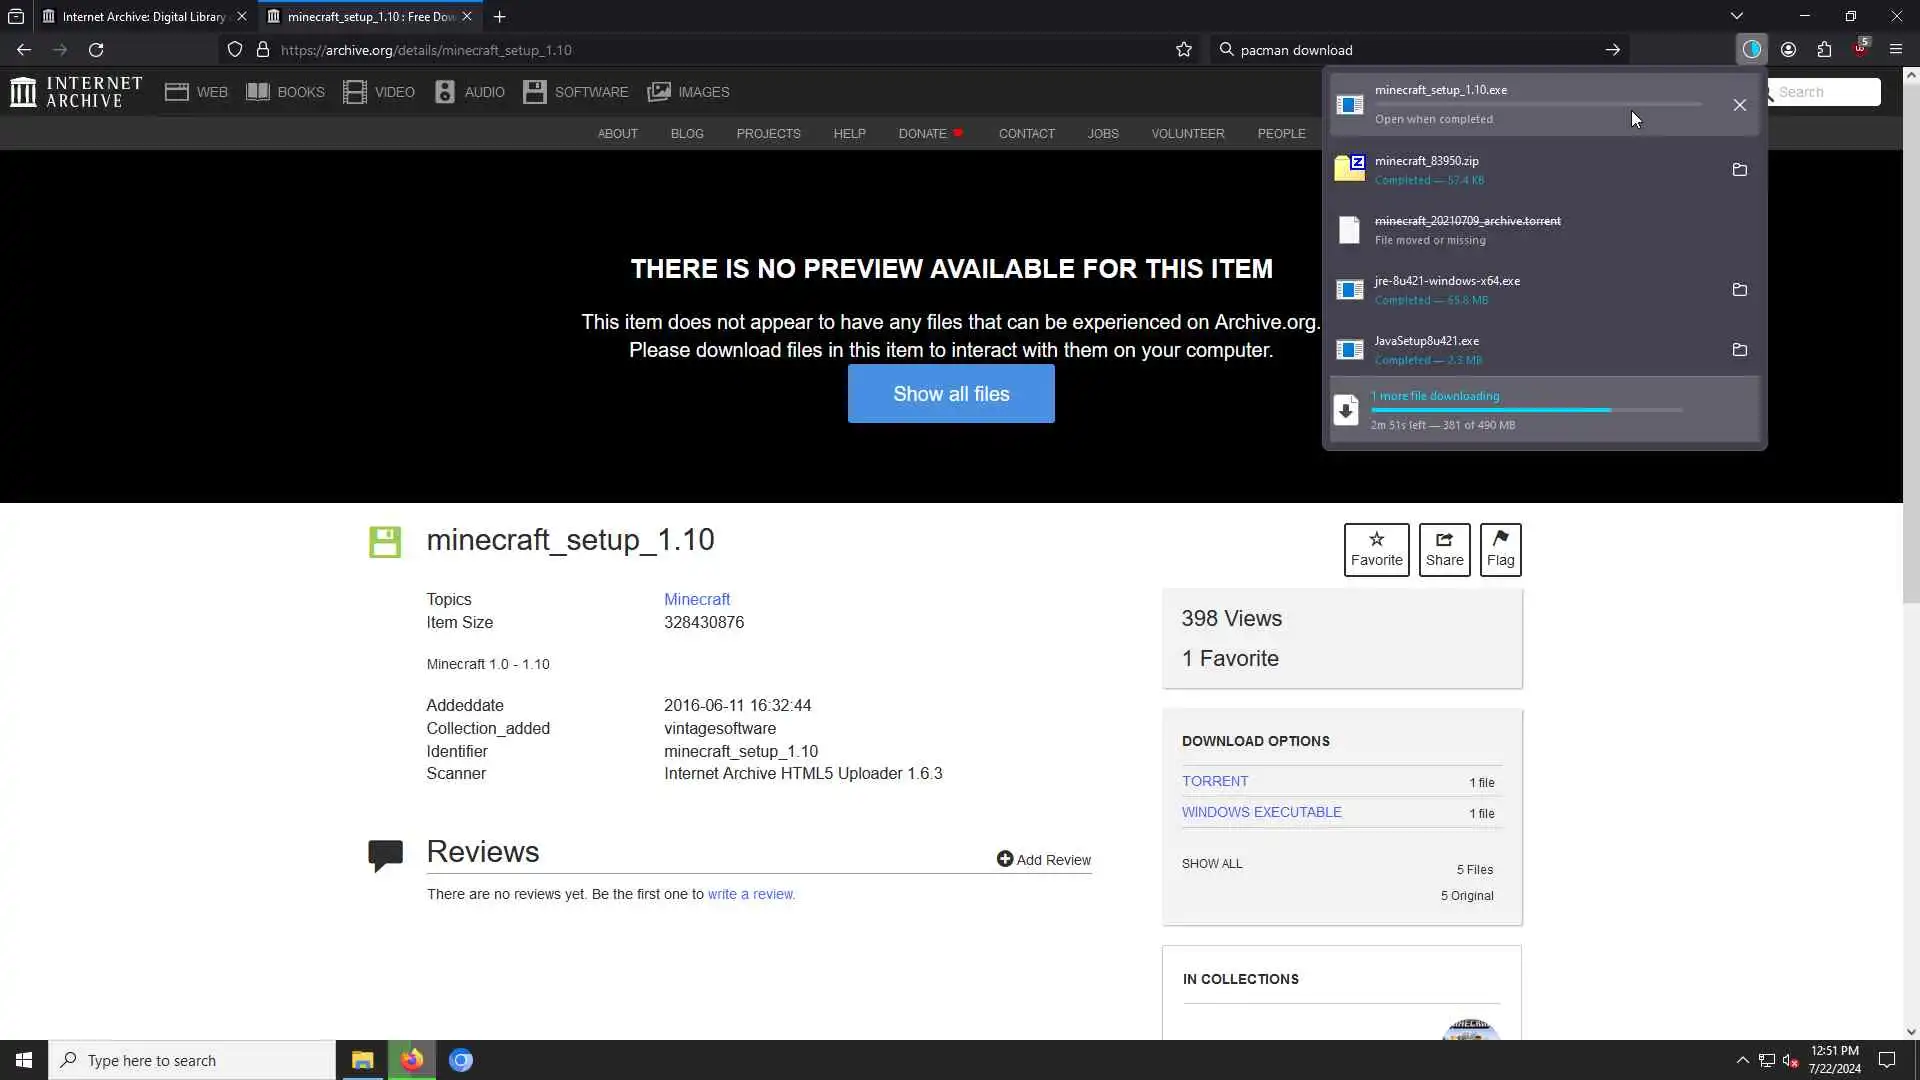Screen dimensions: 1920x1080
Task: Open the containing folder for jre-8u421-windows-x64.exe
Action: click(x=1739, y=290)
